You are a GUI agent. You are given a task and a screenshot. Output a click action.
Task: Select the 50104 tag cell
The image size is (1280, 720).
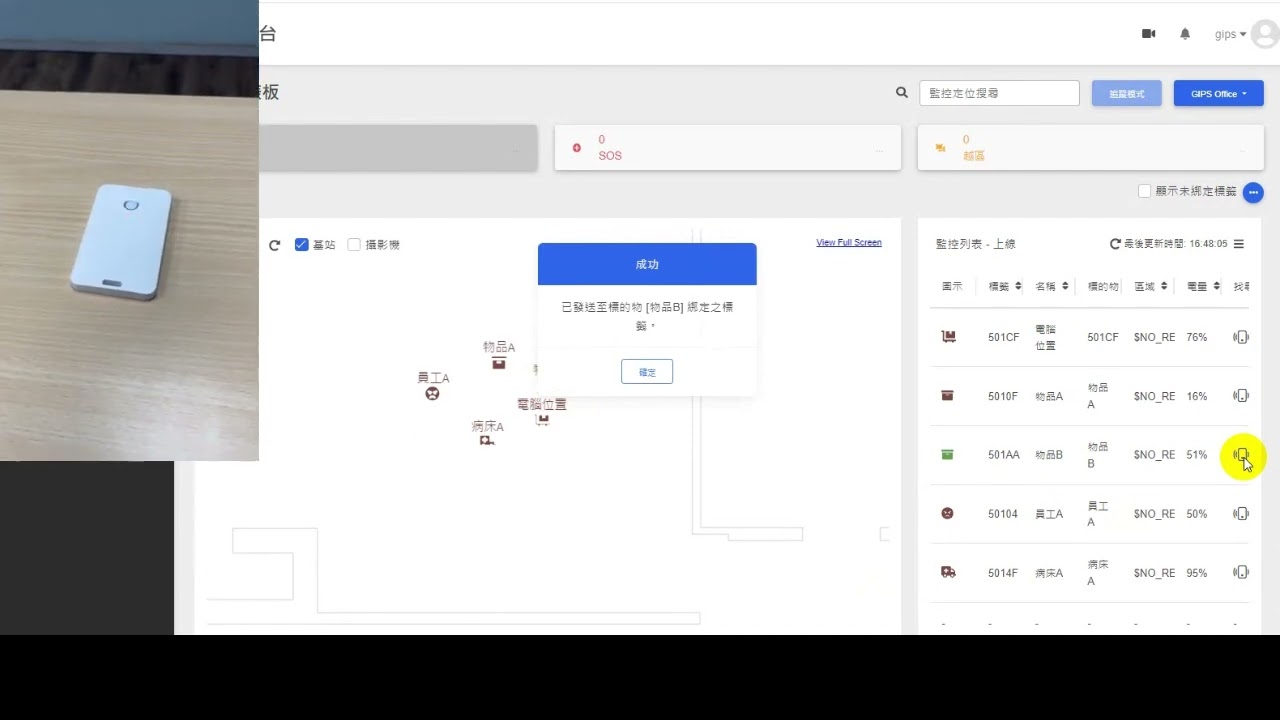[1002, 514]
